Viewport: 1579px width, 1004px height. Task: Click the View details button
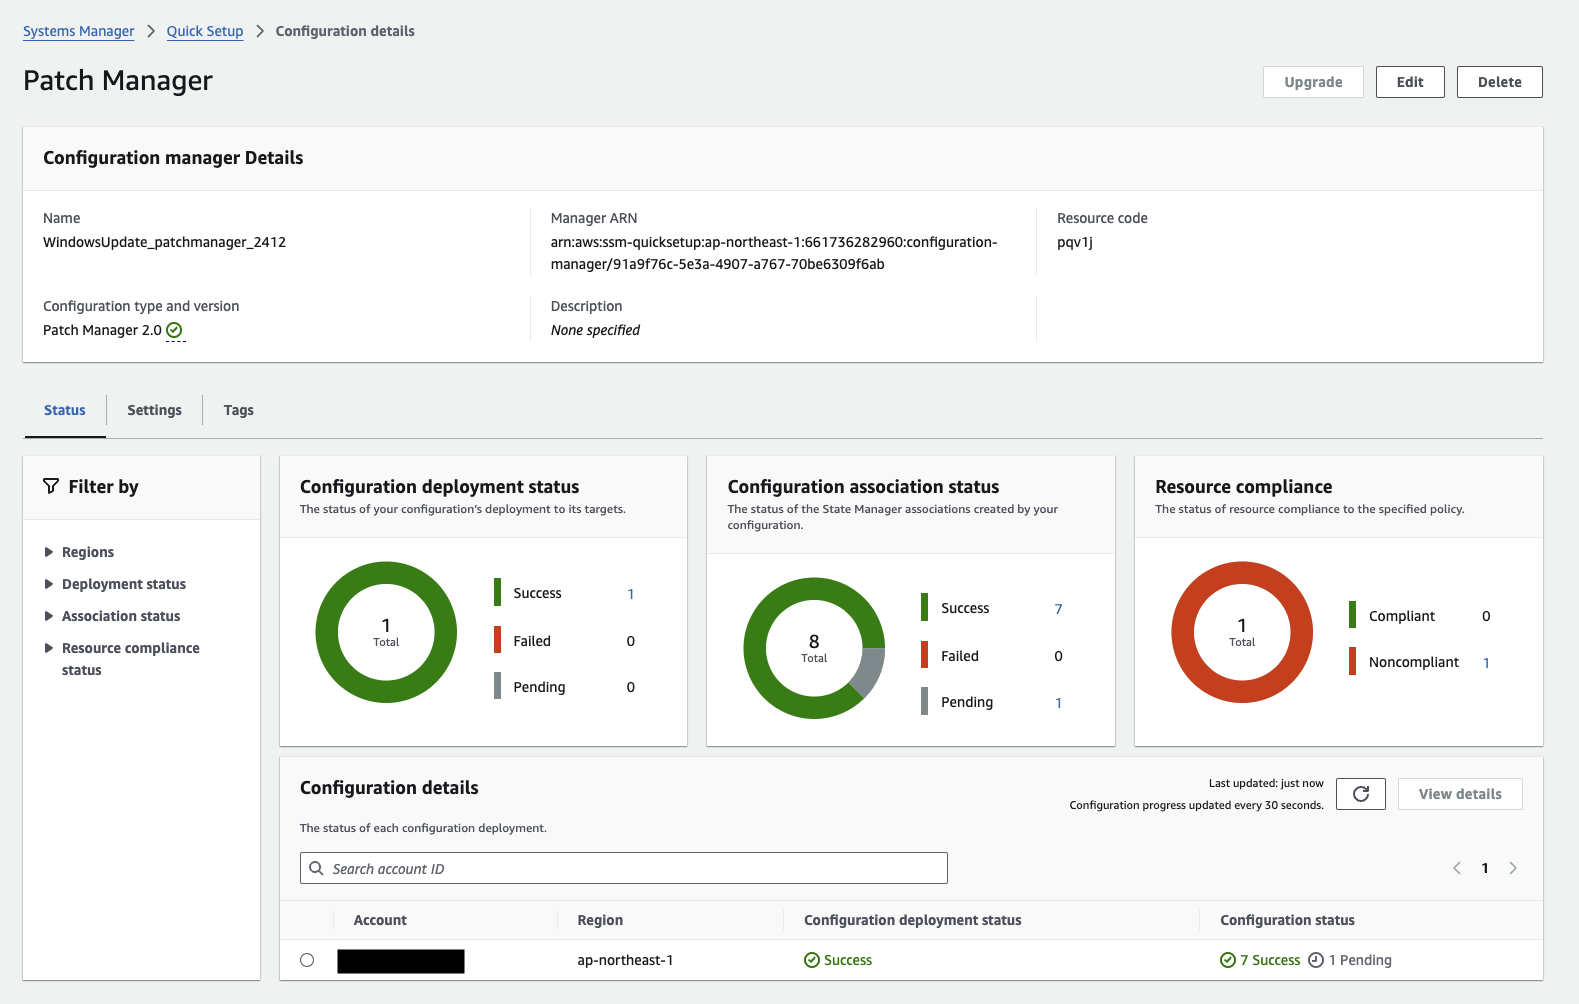tap(1460, 794)
